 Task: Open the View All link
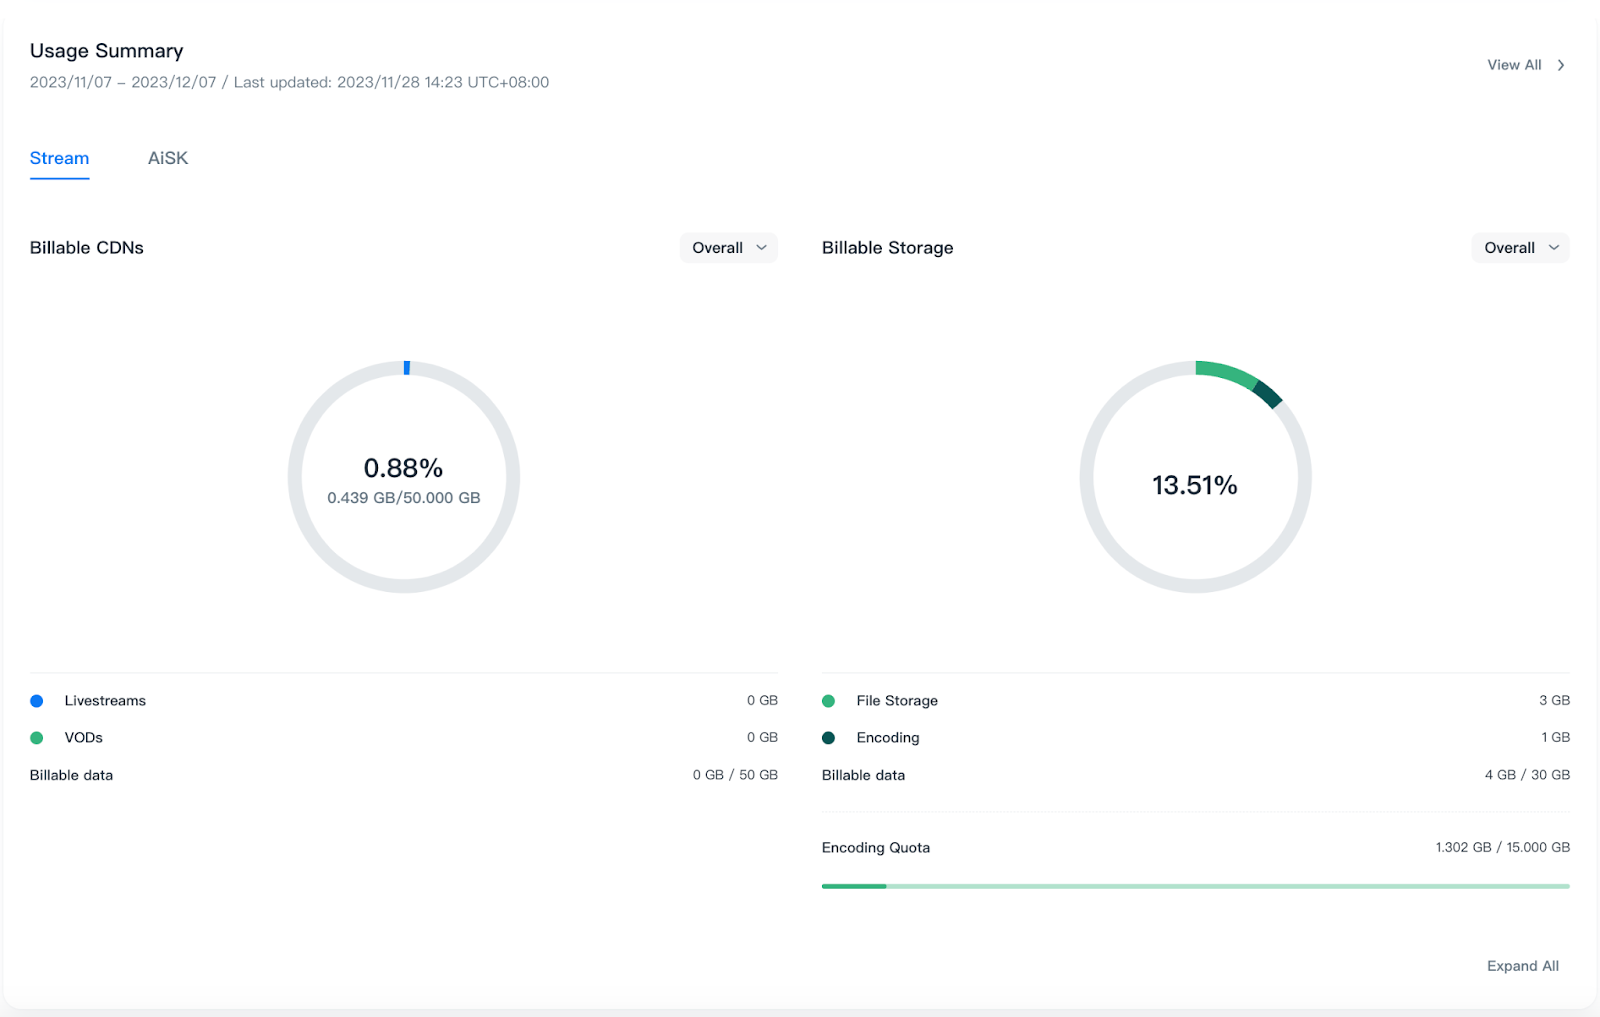(x=1514, y=65)
